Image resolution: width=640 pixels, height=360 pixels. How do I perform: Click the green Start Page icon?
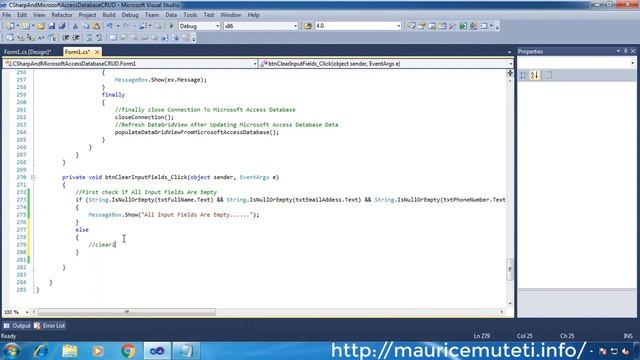point(463,26)
